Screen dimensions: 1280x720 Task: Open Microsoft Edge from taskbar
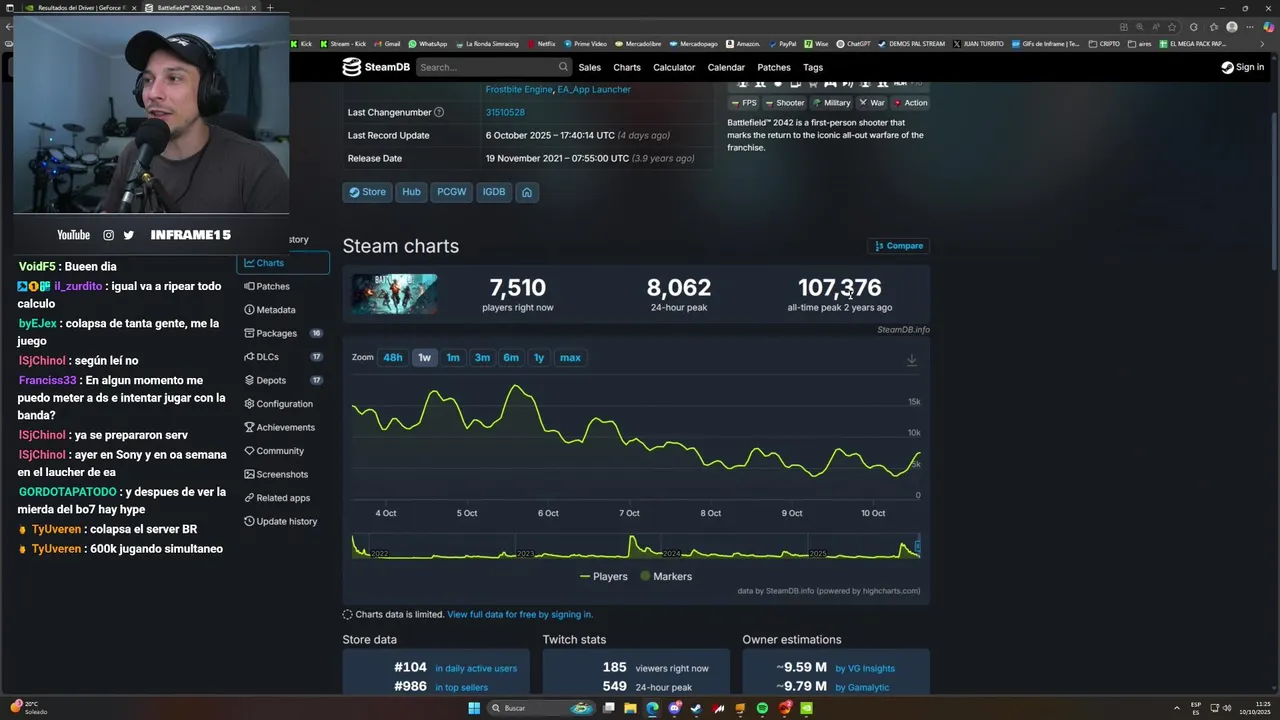coord(652,708)
